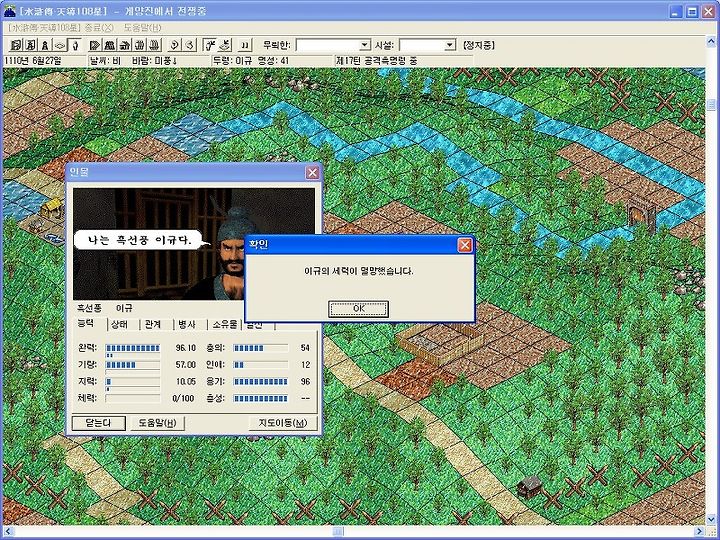Screen dimensions: 720x540
Task: Maximize the game window
Action: pyautogui.click(x=692, y=12)
